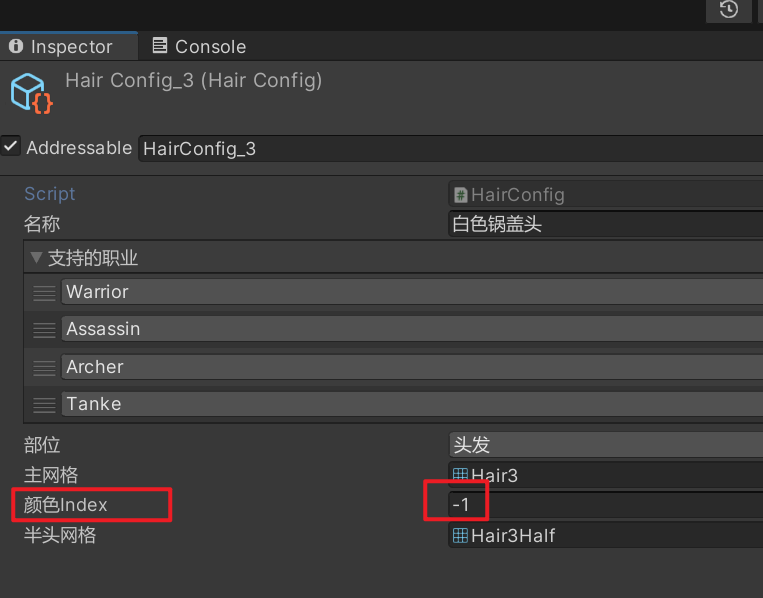Click the Console tab list icon
The image size is (763, 598).
[160, 46]
